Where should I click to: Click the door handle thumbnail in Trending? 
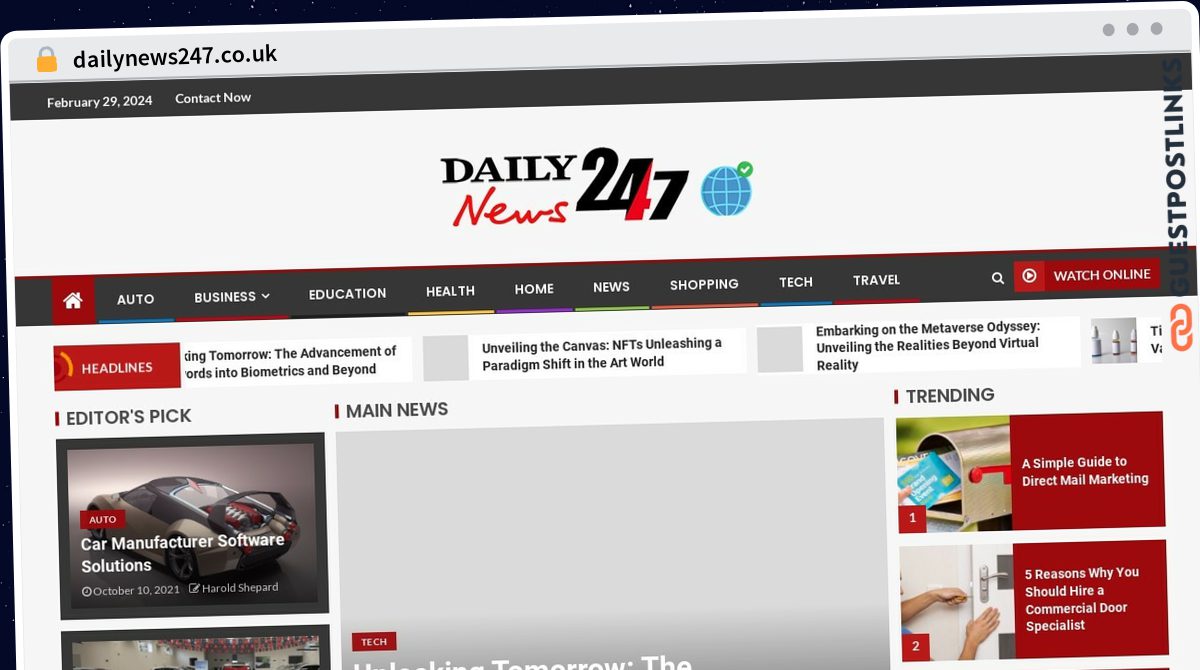click(957, 603)
